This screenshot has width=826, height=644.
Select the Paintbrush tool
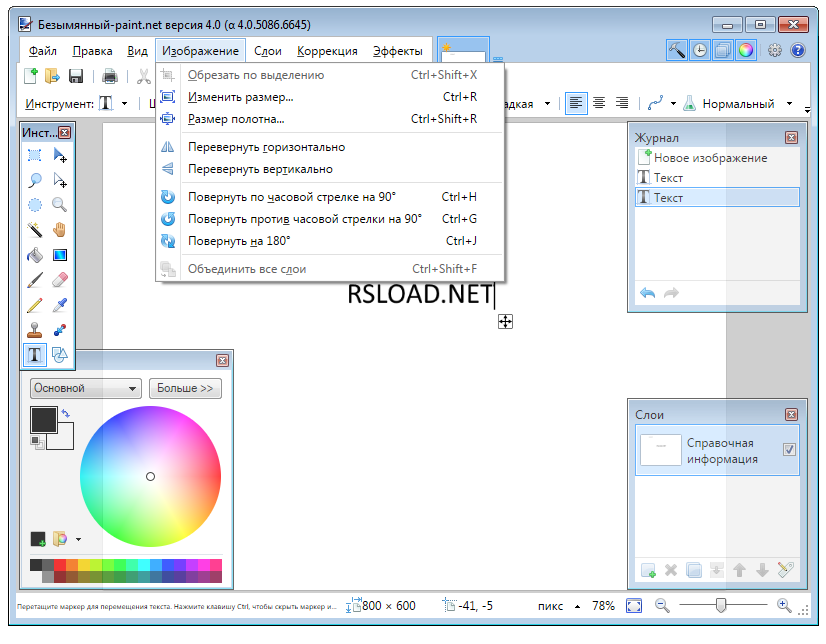(x=35, y=280)
